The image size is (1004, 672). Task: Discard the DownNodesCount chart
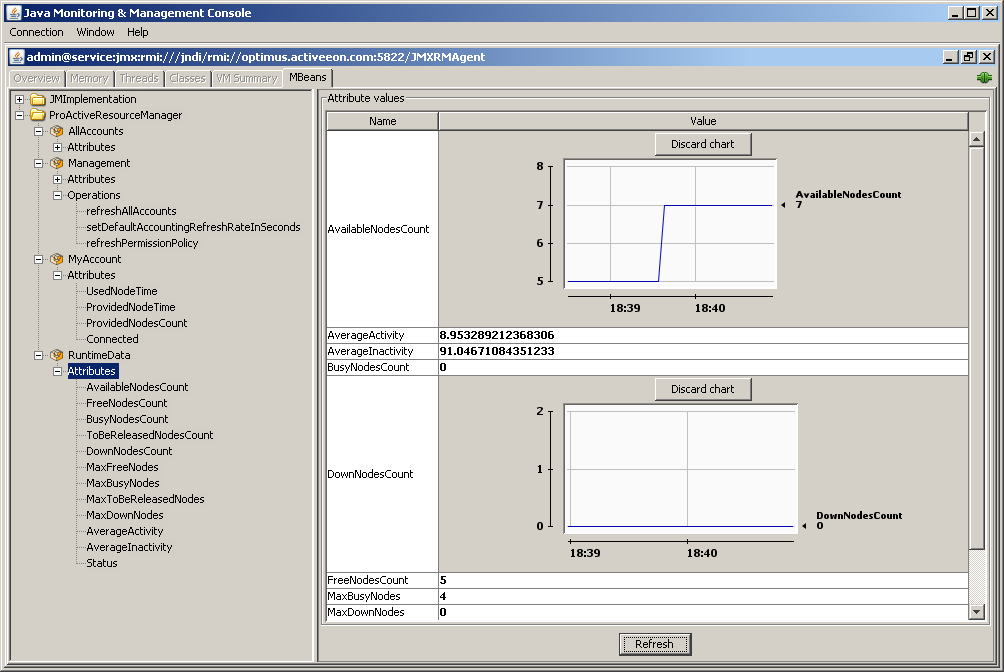pyautogui.click(x=703, y=389)
